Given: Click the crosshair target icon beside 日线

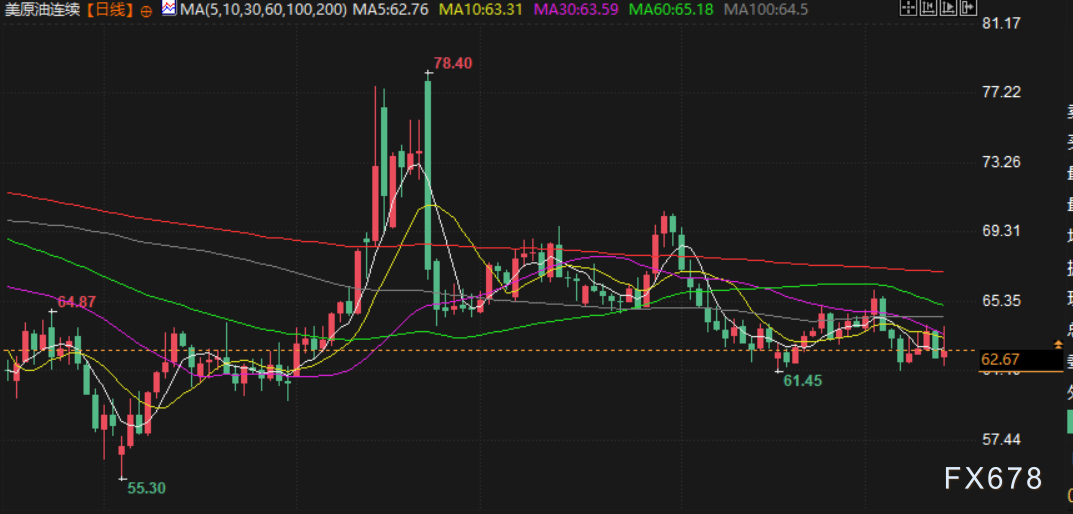Looking at the screenshot, I should (148, 10).
